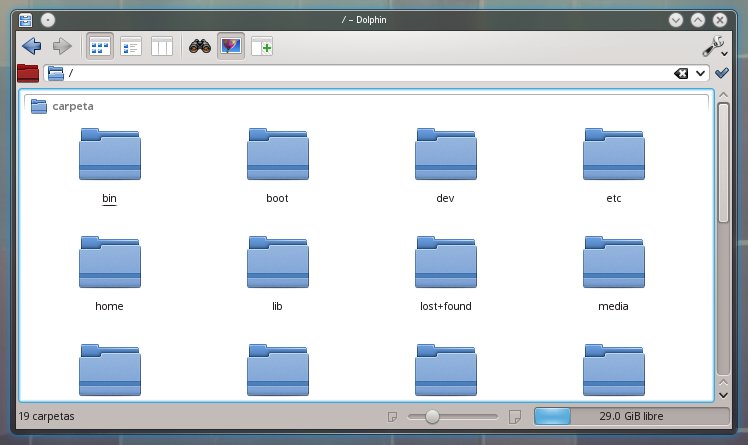This screenshot has width=748, height=445.
Task: Click the etc folder name label
Action: [613, 198]
